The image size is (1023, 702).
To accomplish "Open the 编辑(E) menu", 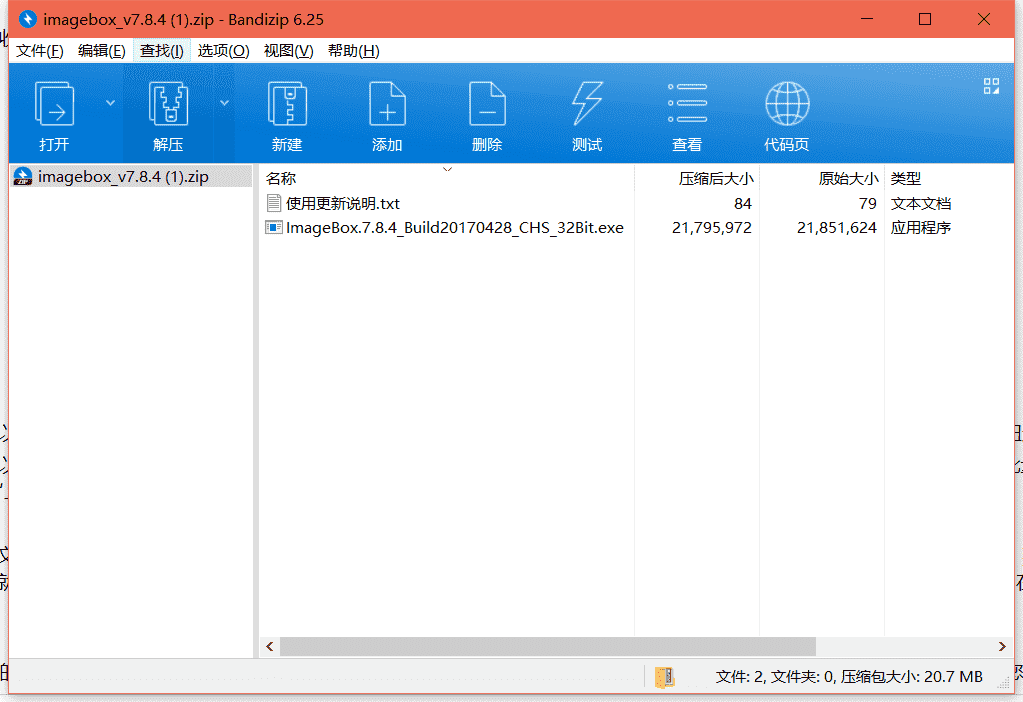I will pos(101,51).
